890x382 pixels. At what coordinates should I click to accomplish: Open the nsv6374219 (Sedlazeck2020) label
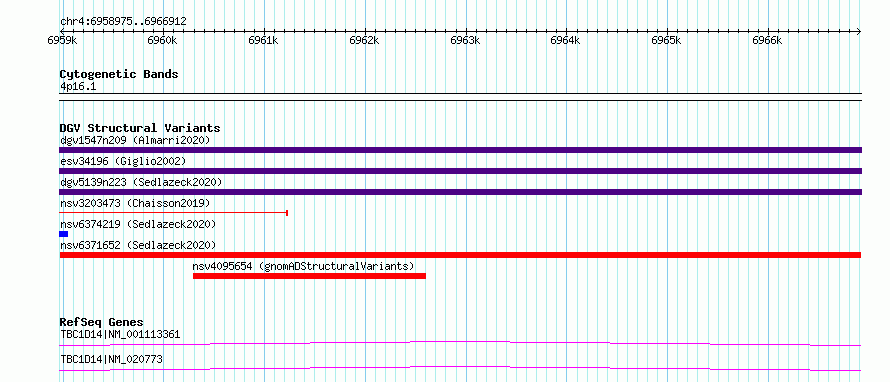coord(138,224)
